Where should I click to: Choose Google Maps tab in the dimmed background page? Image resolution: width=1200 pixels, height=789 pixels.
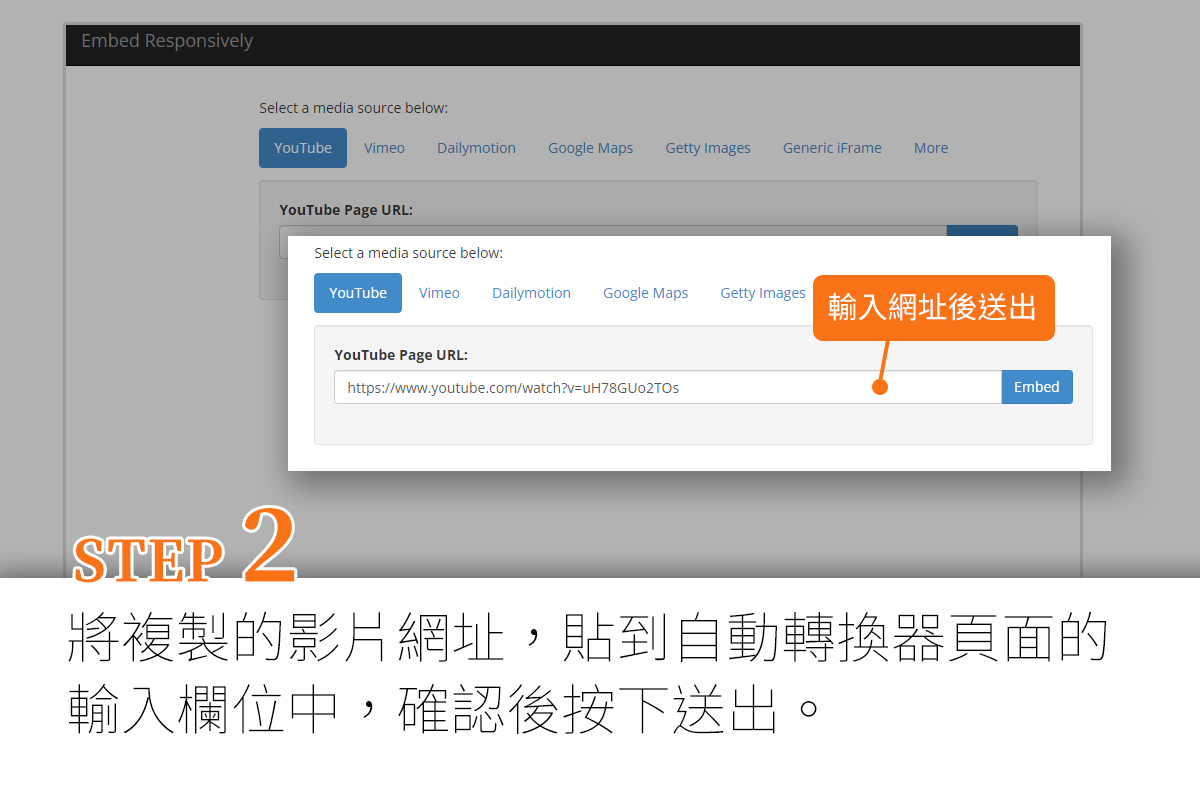click(x=590, y=148)
